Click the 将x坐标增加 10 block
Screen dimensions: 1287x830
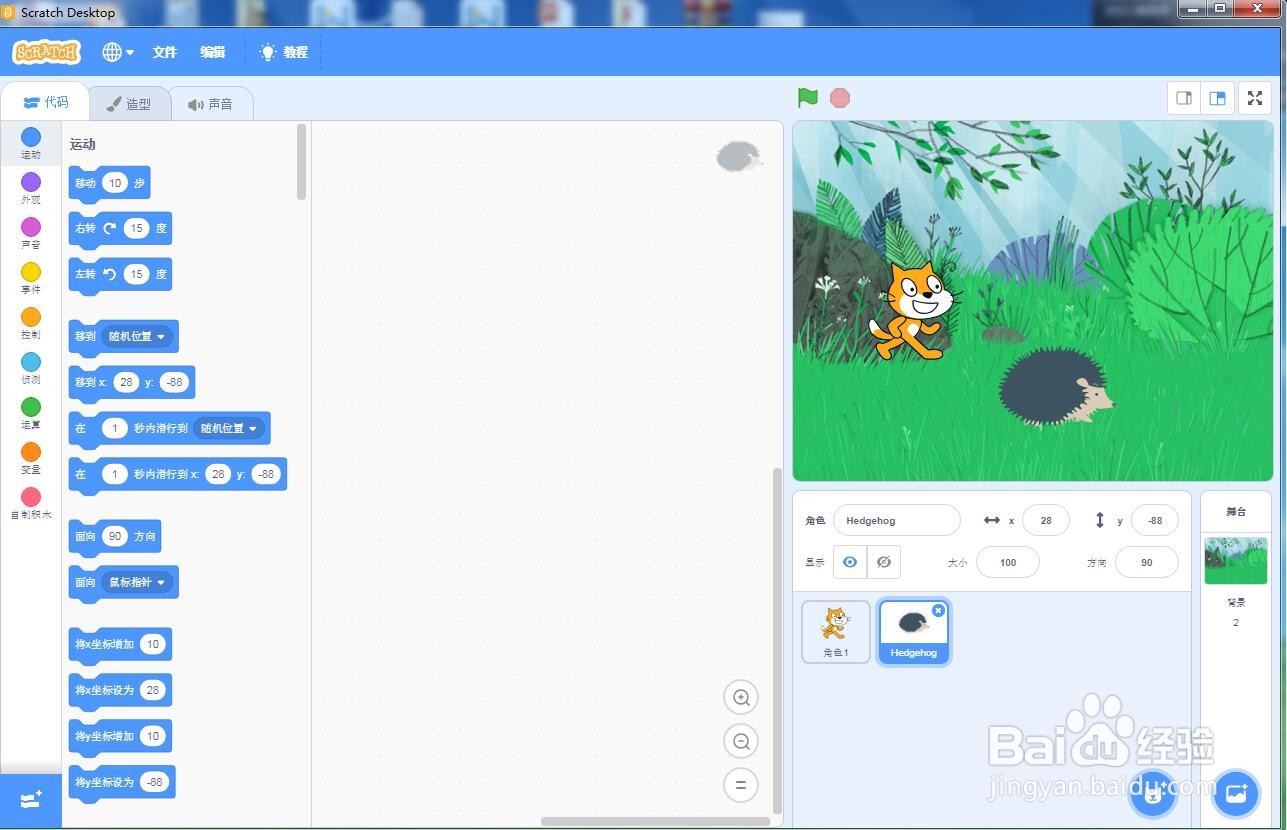(x=120, y=644)
